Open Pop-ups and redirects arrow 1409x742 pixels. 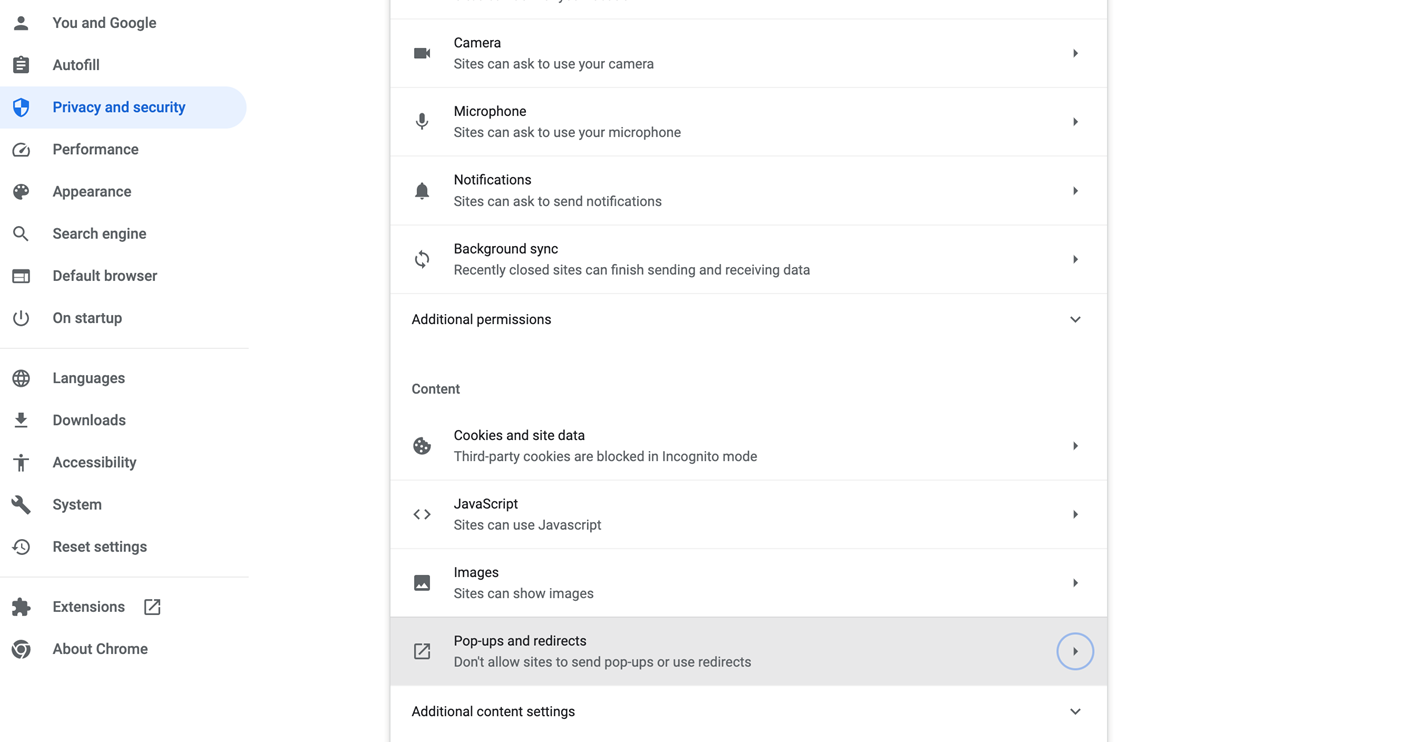point(1075,652)
